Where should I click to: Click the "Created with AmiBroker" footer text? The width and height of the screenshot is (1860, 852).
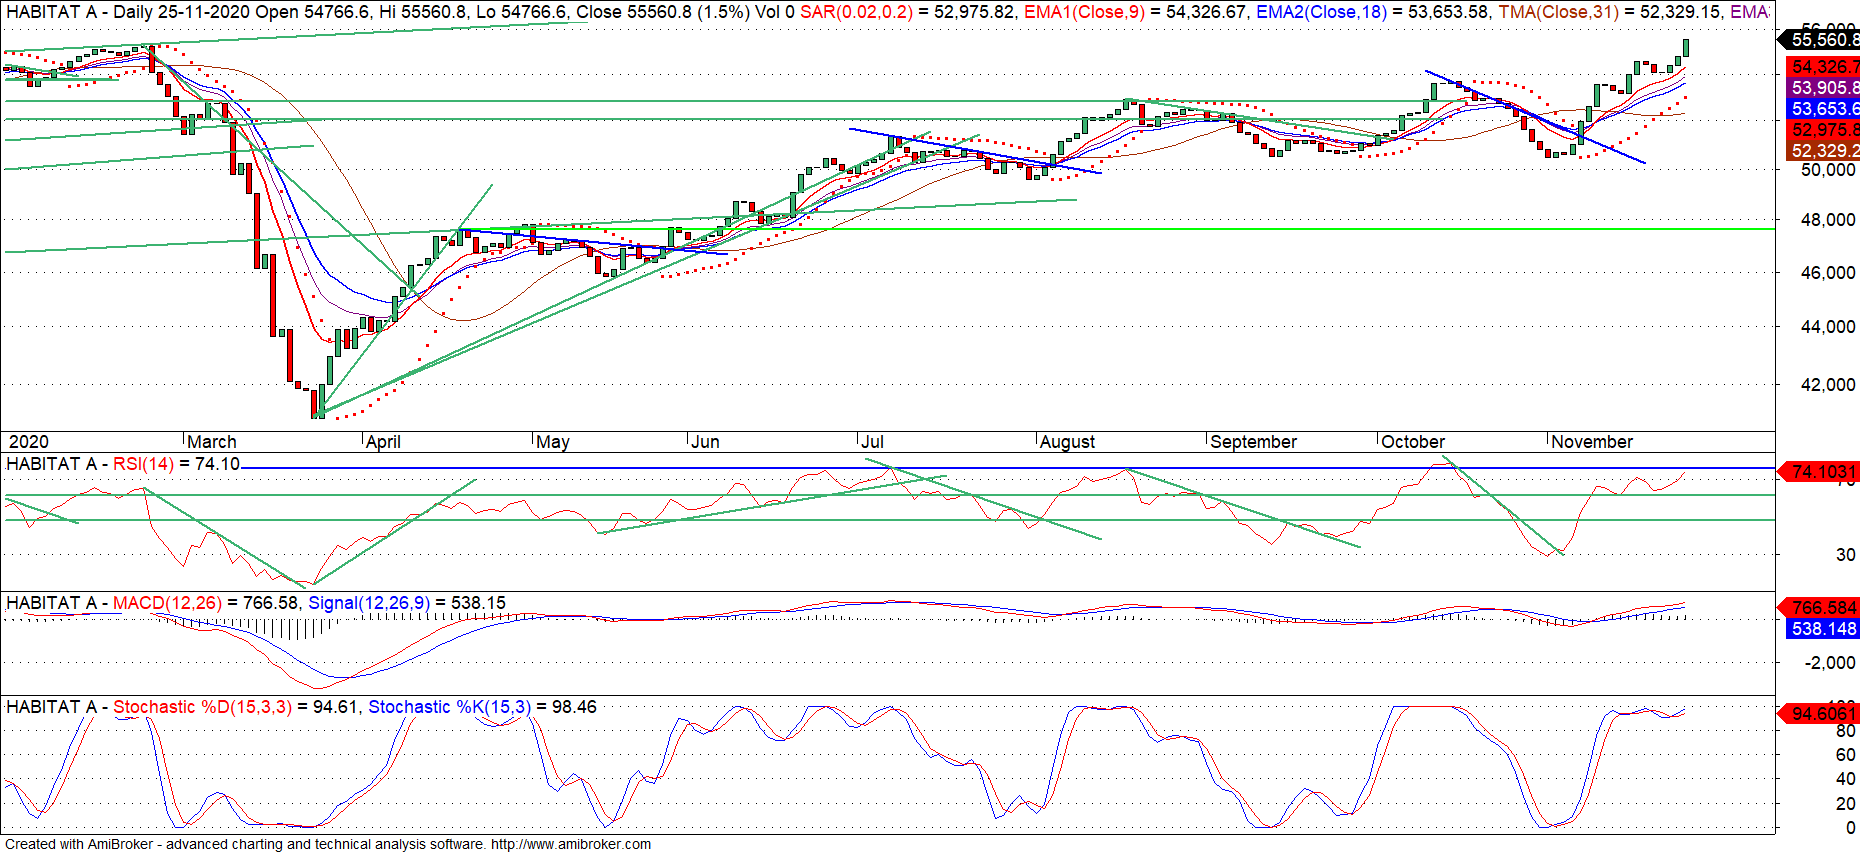(79, 844)
